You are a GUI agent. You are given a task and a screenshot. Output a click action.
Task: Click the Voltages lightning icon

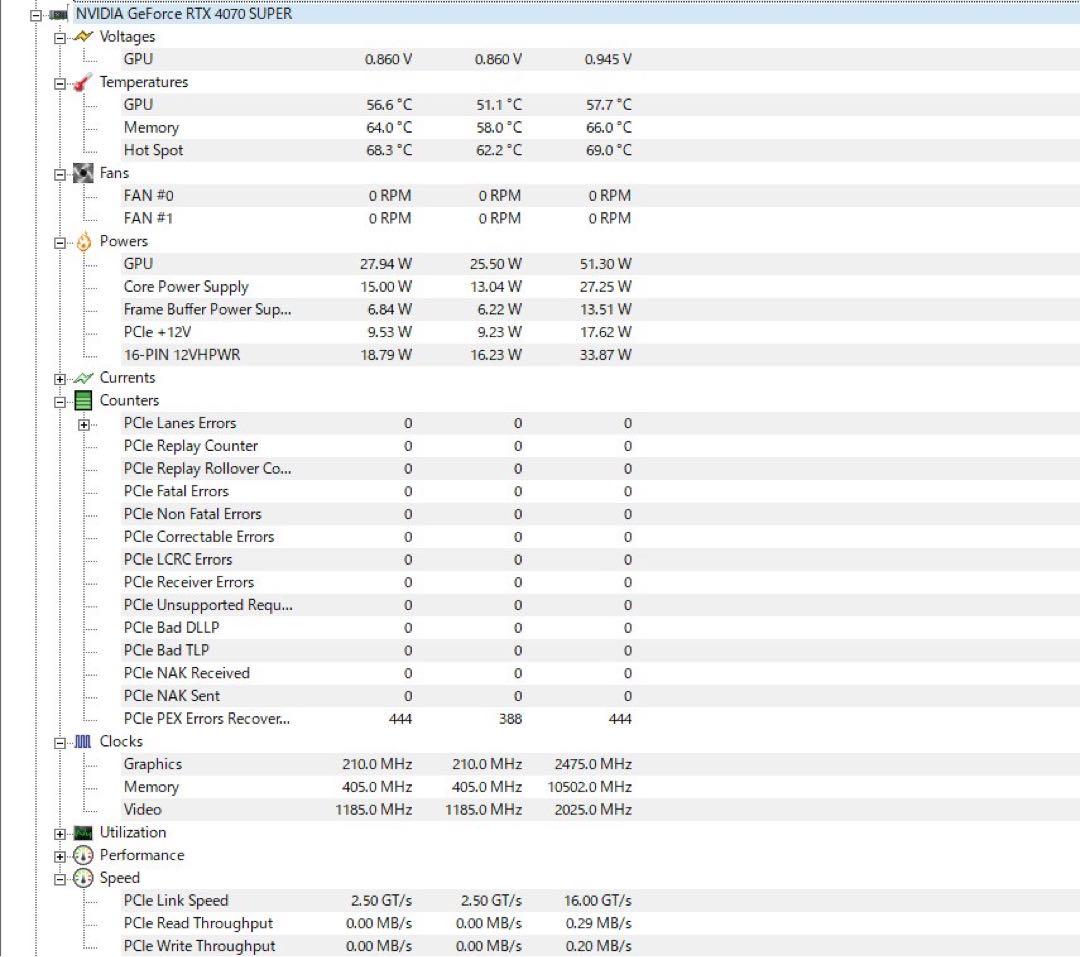coord(84,37)
